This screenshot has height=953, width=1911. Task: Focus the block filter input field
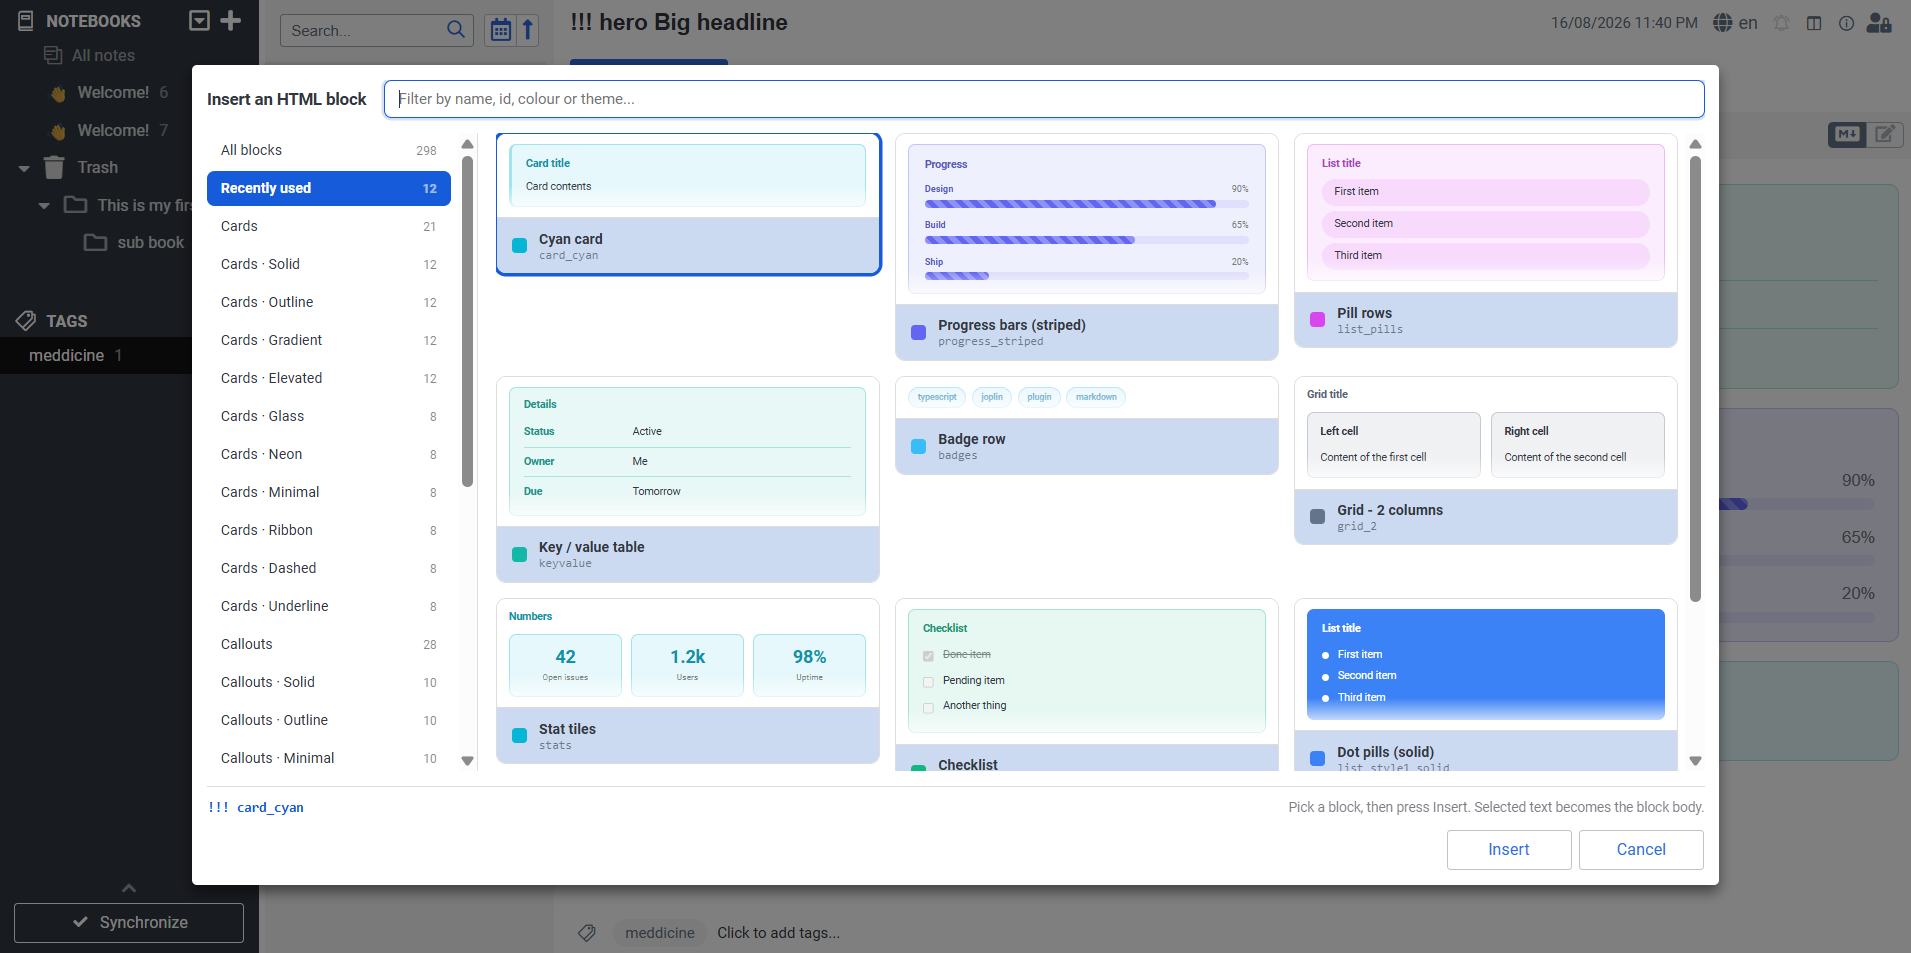1044,99
